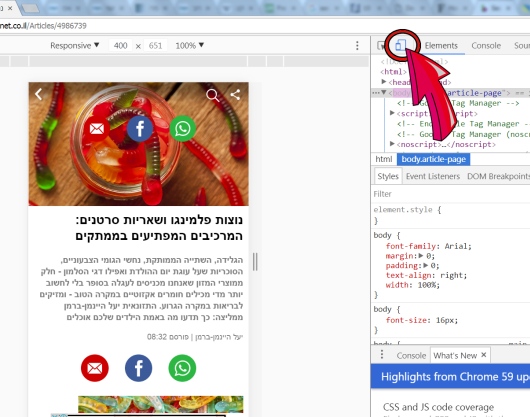
Task: Tap the share icon on article image
Action: point(235,95)
